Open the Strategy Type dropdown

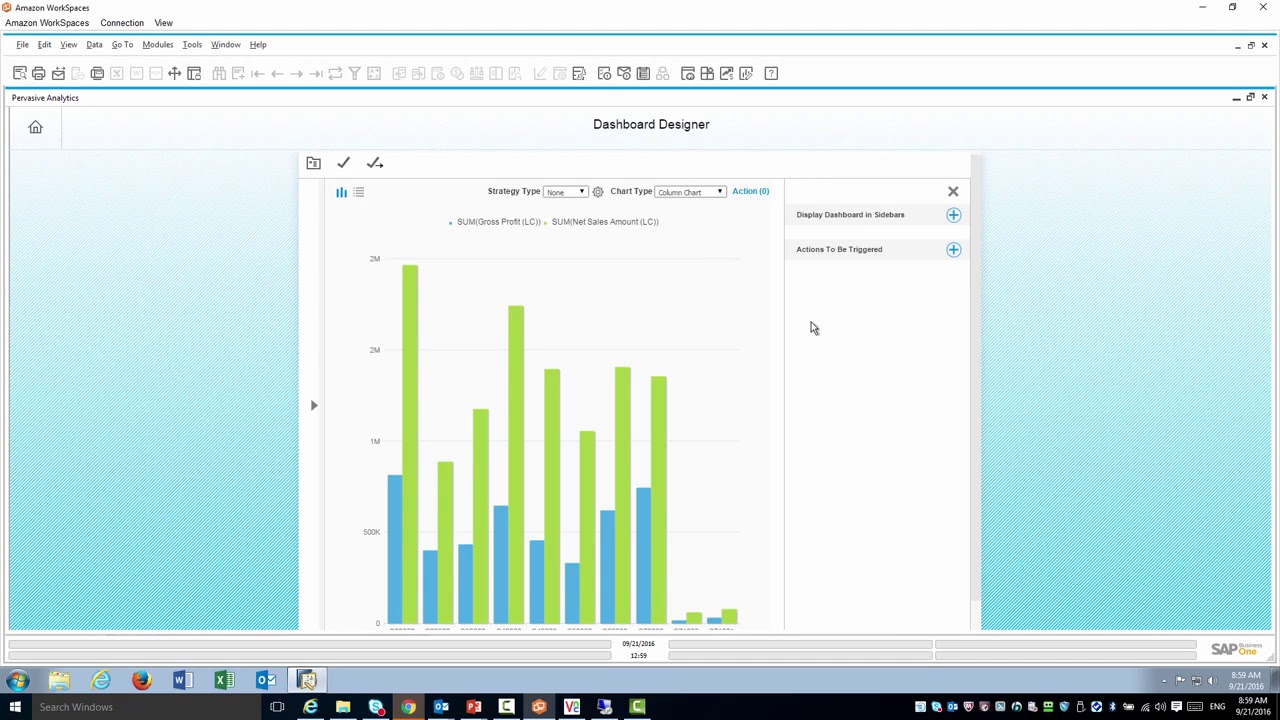565,192
